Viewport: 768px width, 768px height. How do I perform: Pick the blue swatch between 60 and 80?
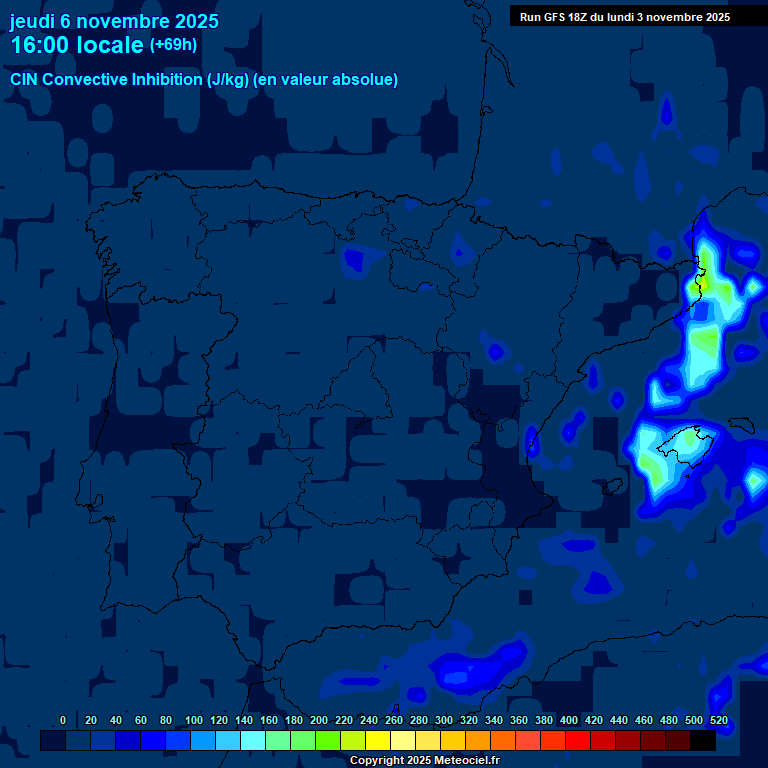click(x=153, y=741)
